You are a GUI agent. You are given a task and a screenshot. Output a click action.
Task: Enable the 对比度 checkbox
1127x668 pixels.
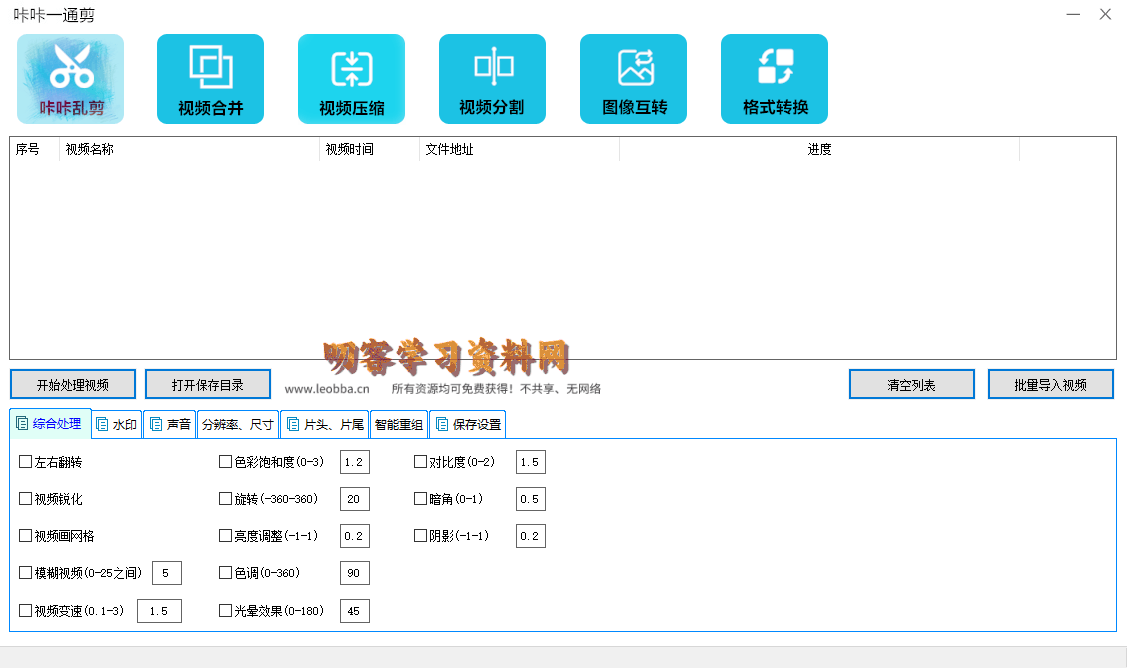(x=421, y=462)
